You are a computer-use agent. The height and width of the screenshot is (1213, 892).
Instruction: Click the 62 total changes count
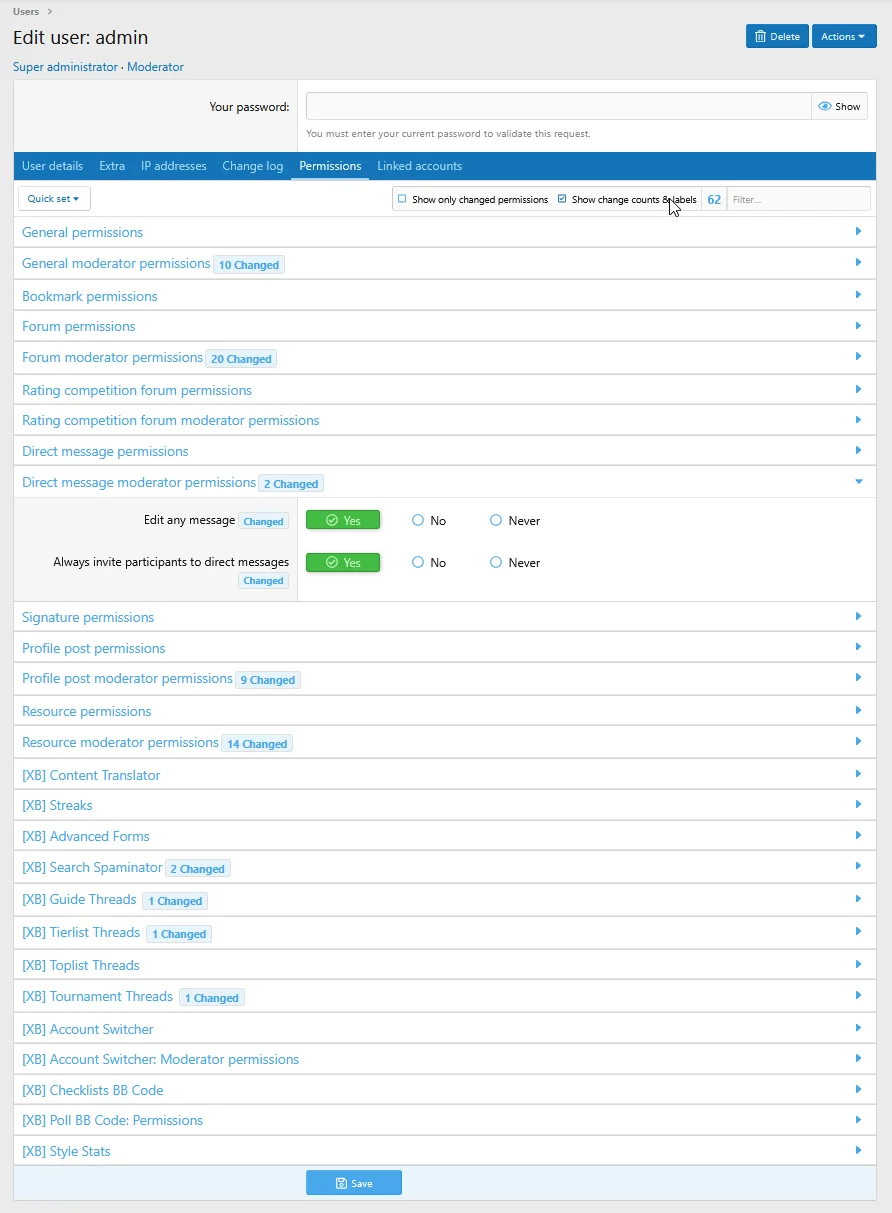coord(714,199)
